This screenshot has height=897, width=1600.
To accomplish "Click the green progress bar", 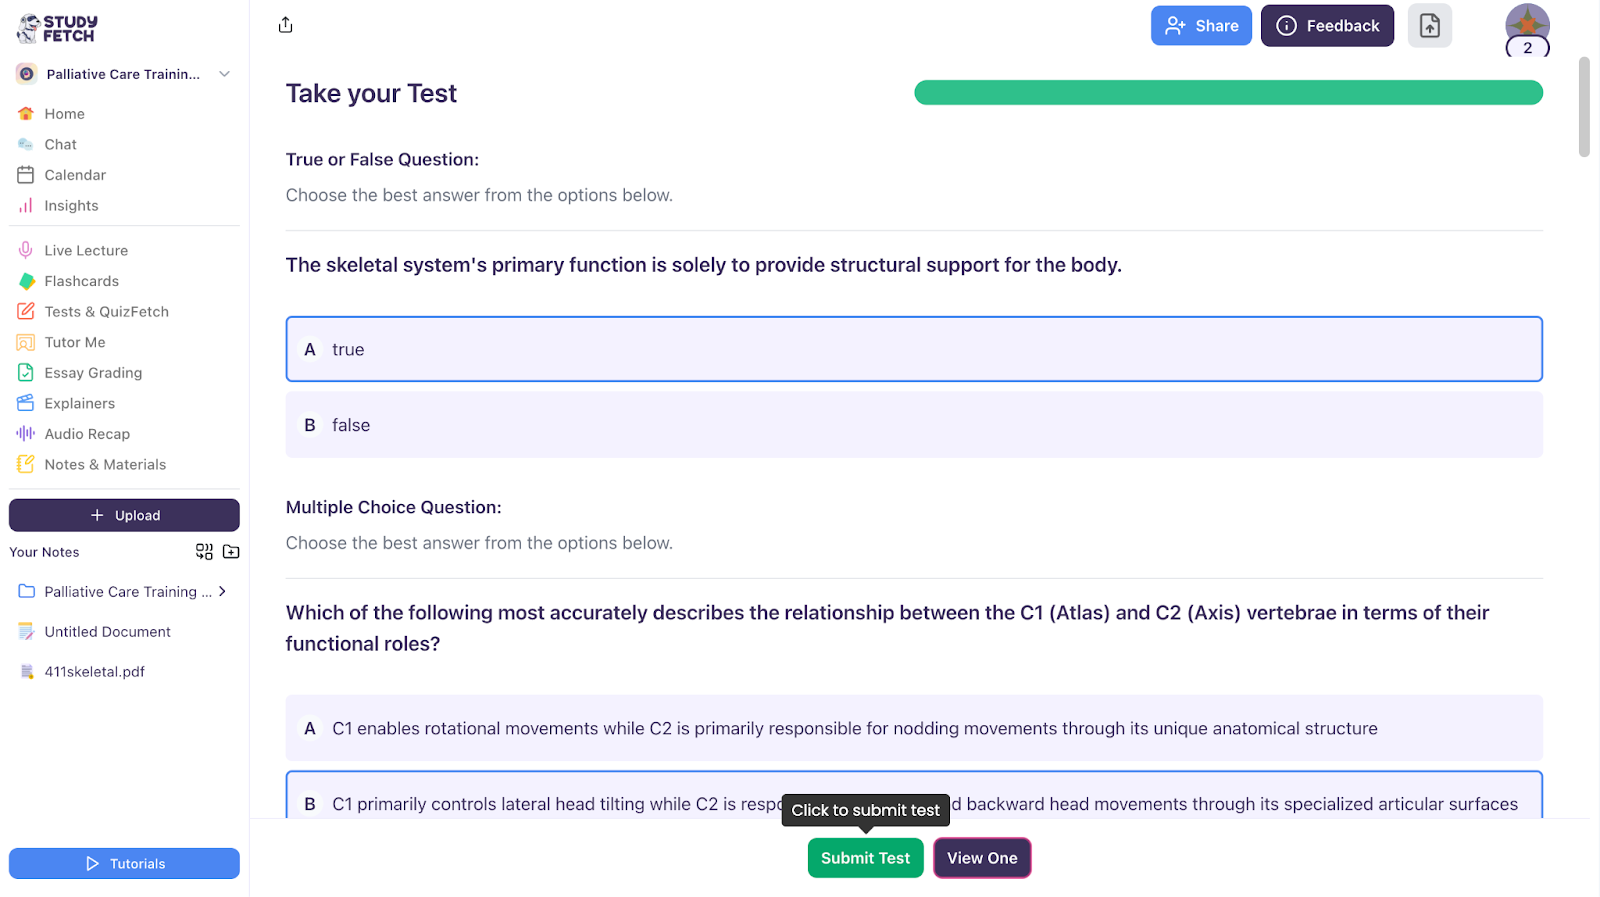I will (1227, 92).
